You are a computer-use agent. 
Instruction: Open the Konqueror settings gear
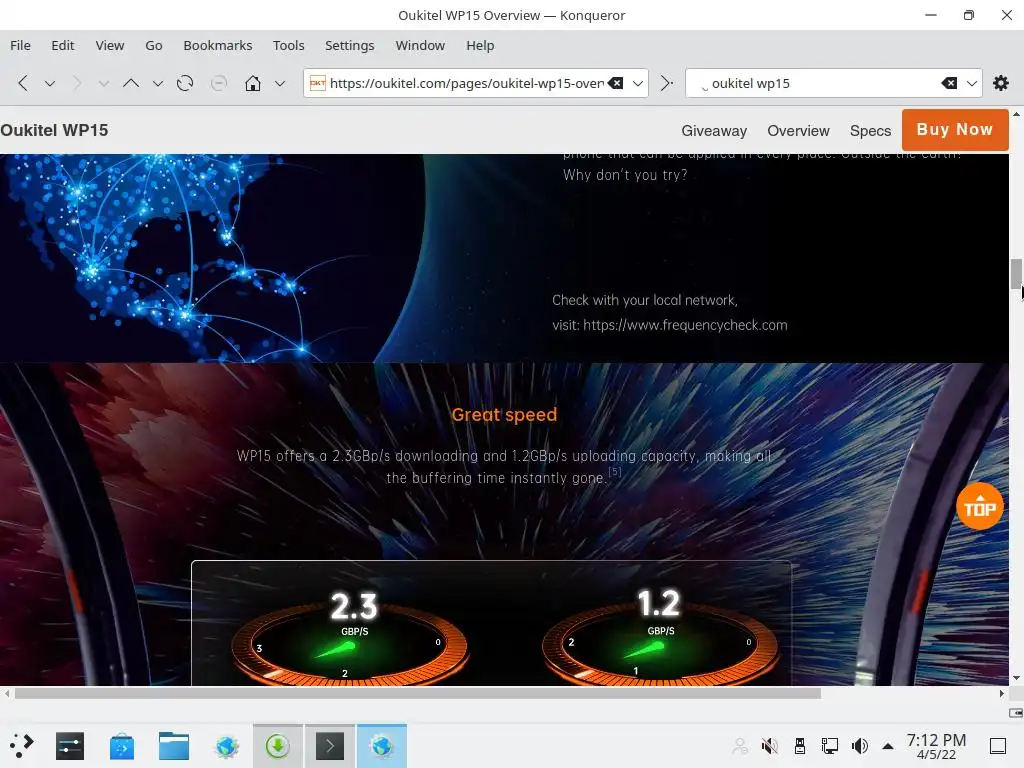[x=1000, y=83]
